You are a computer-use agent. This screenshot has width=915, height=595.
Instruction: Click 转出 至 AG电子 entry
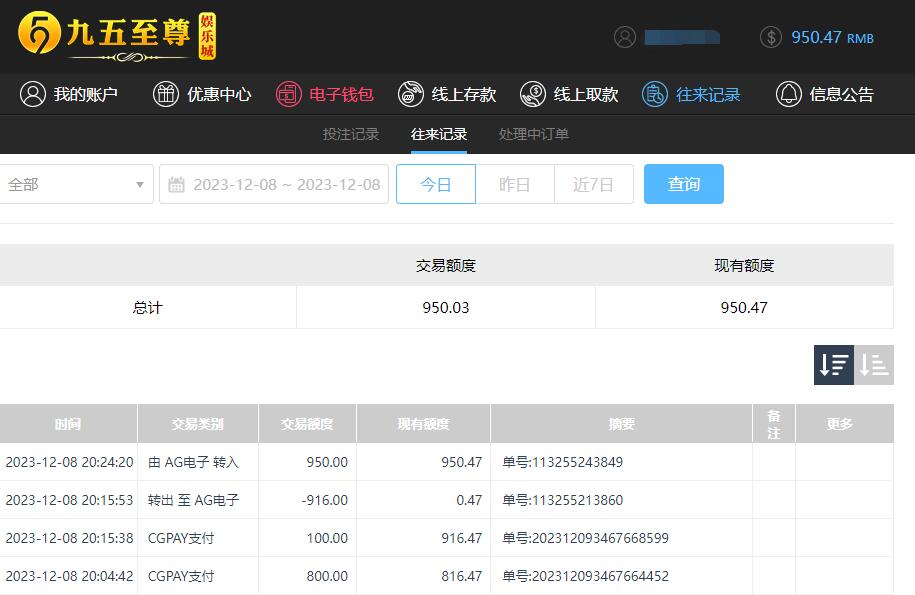193,500
